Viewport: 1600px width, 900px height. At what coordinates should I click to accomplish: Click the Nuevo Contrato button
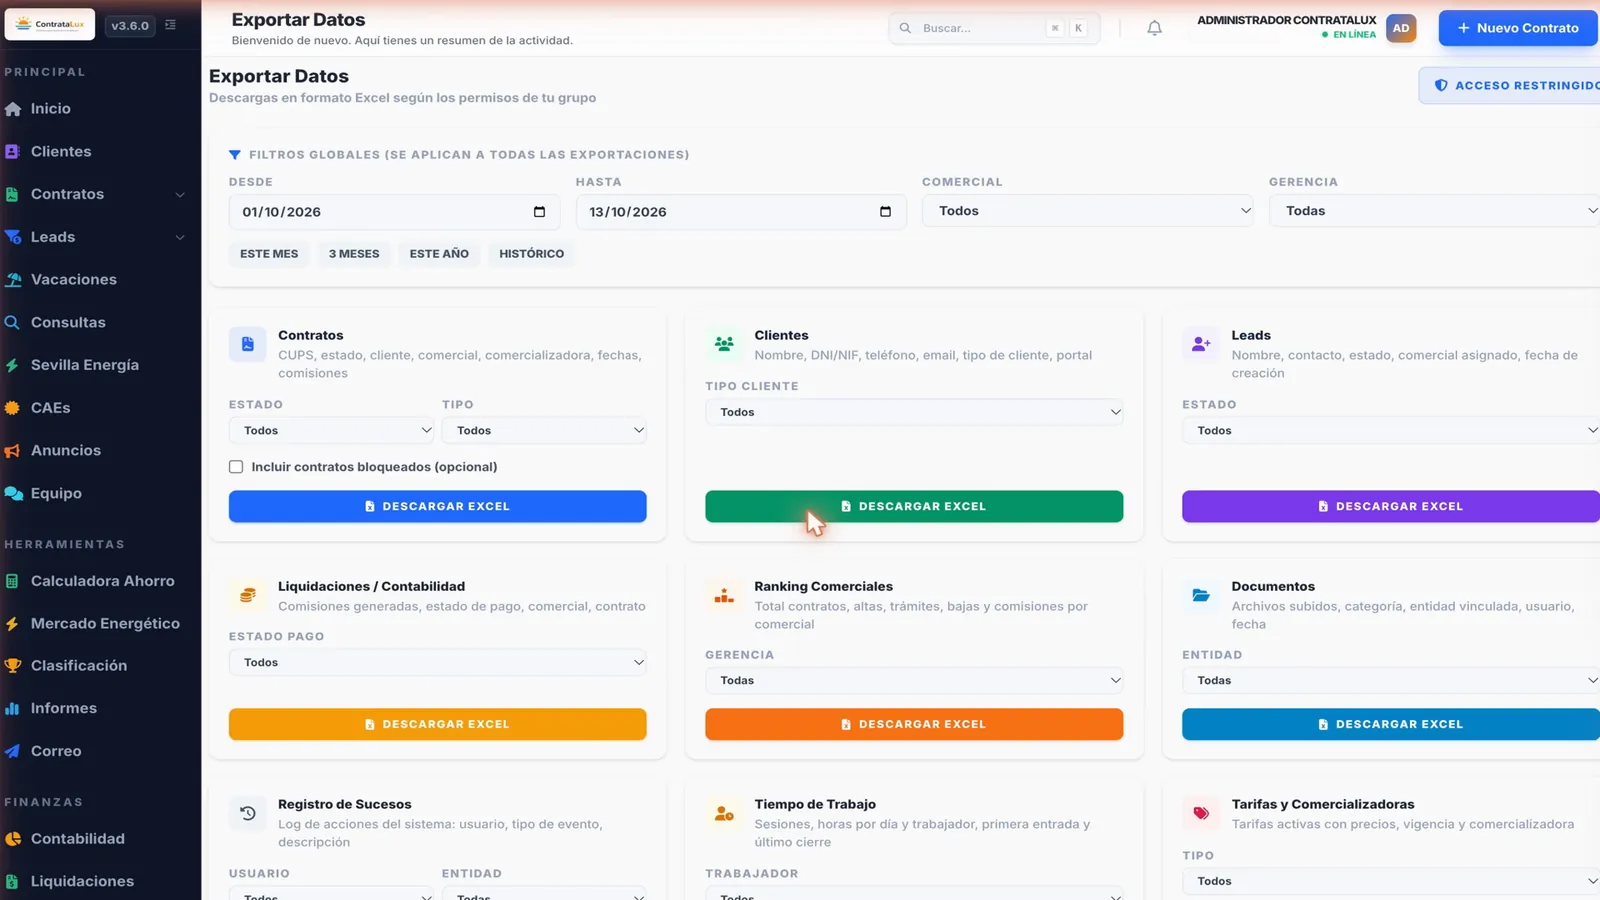[x=1518, y=28]
